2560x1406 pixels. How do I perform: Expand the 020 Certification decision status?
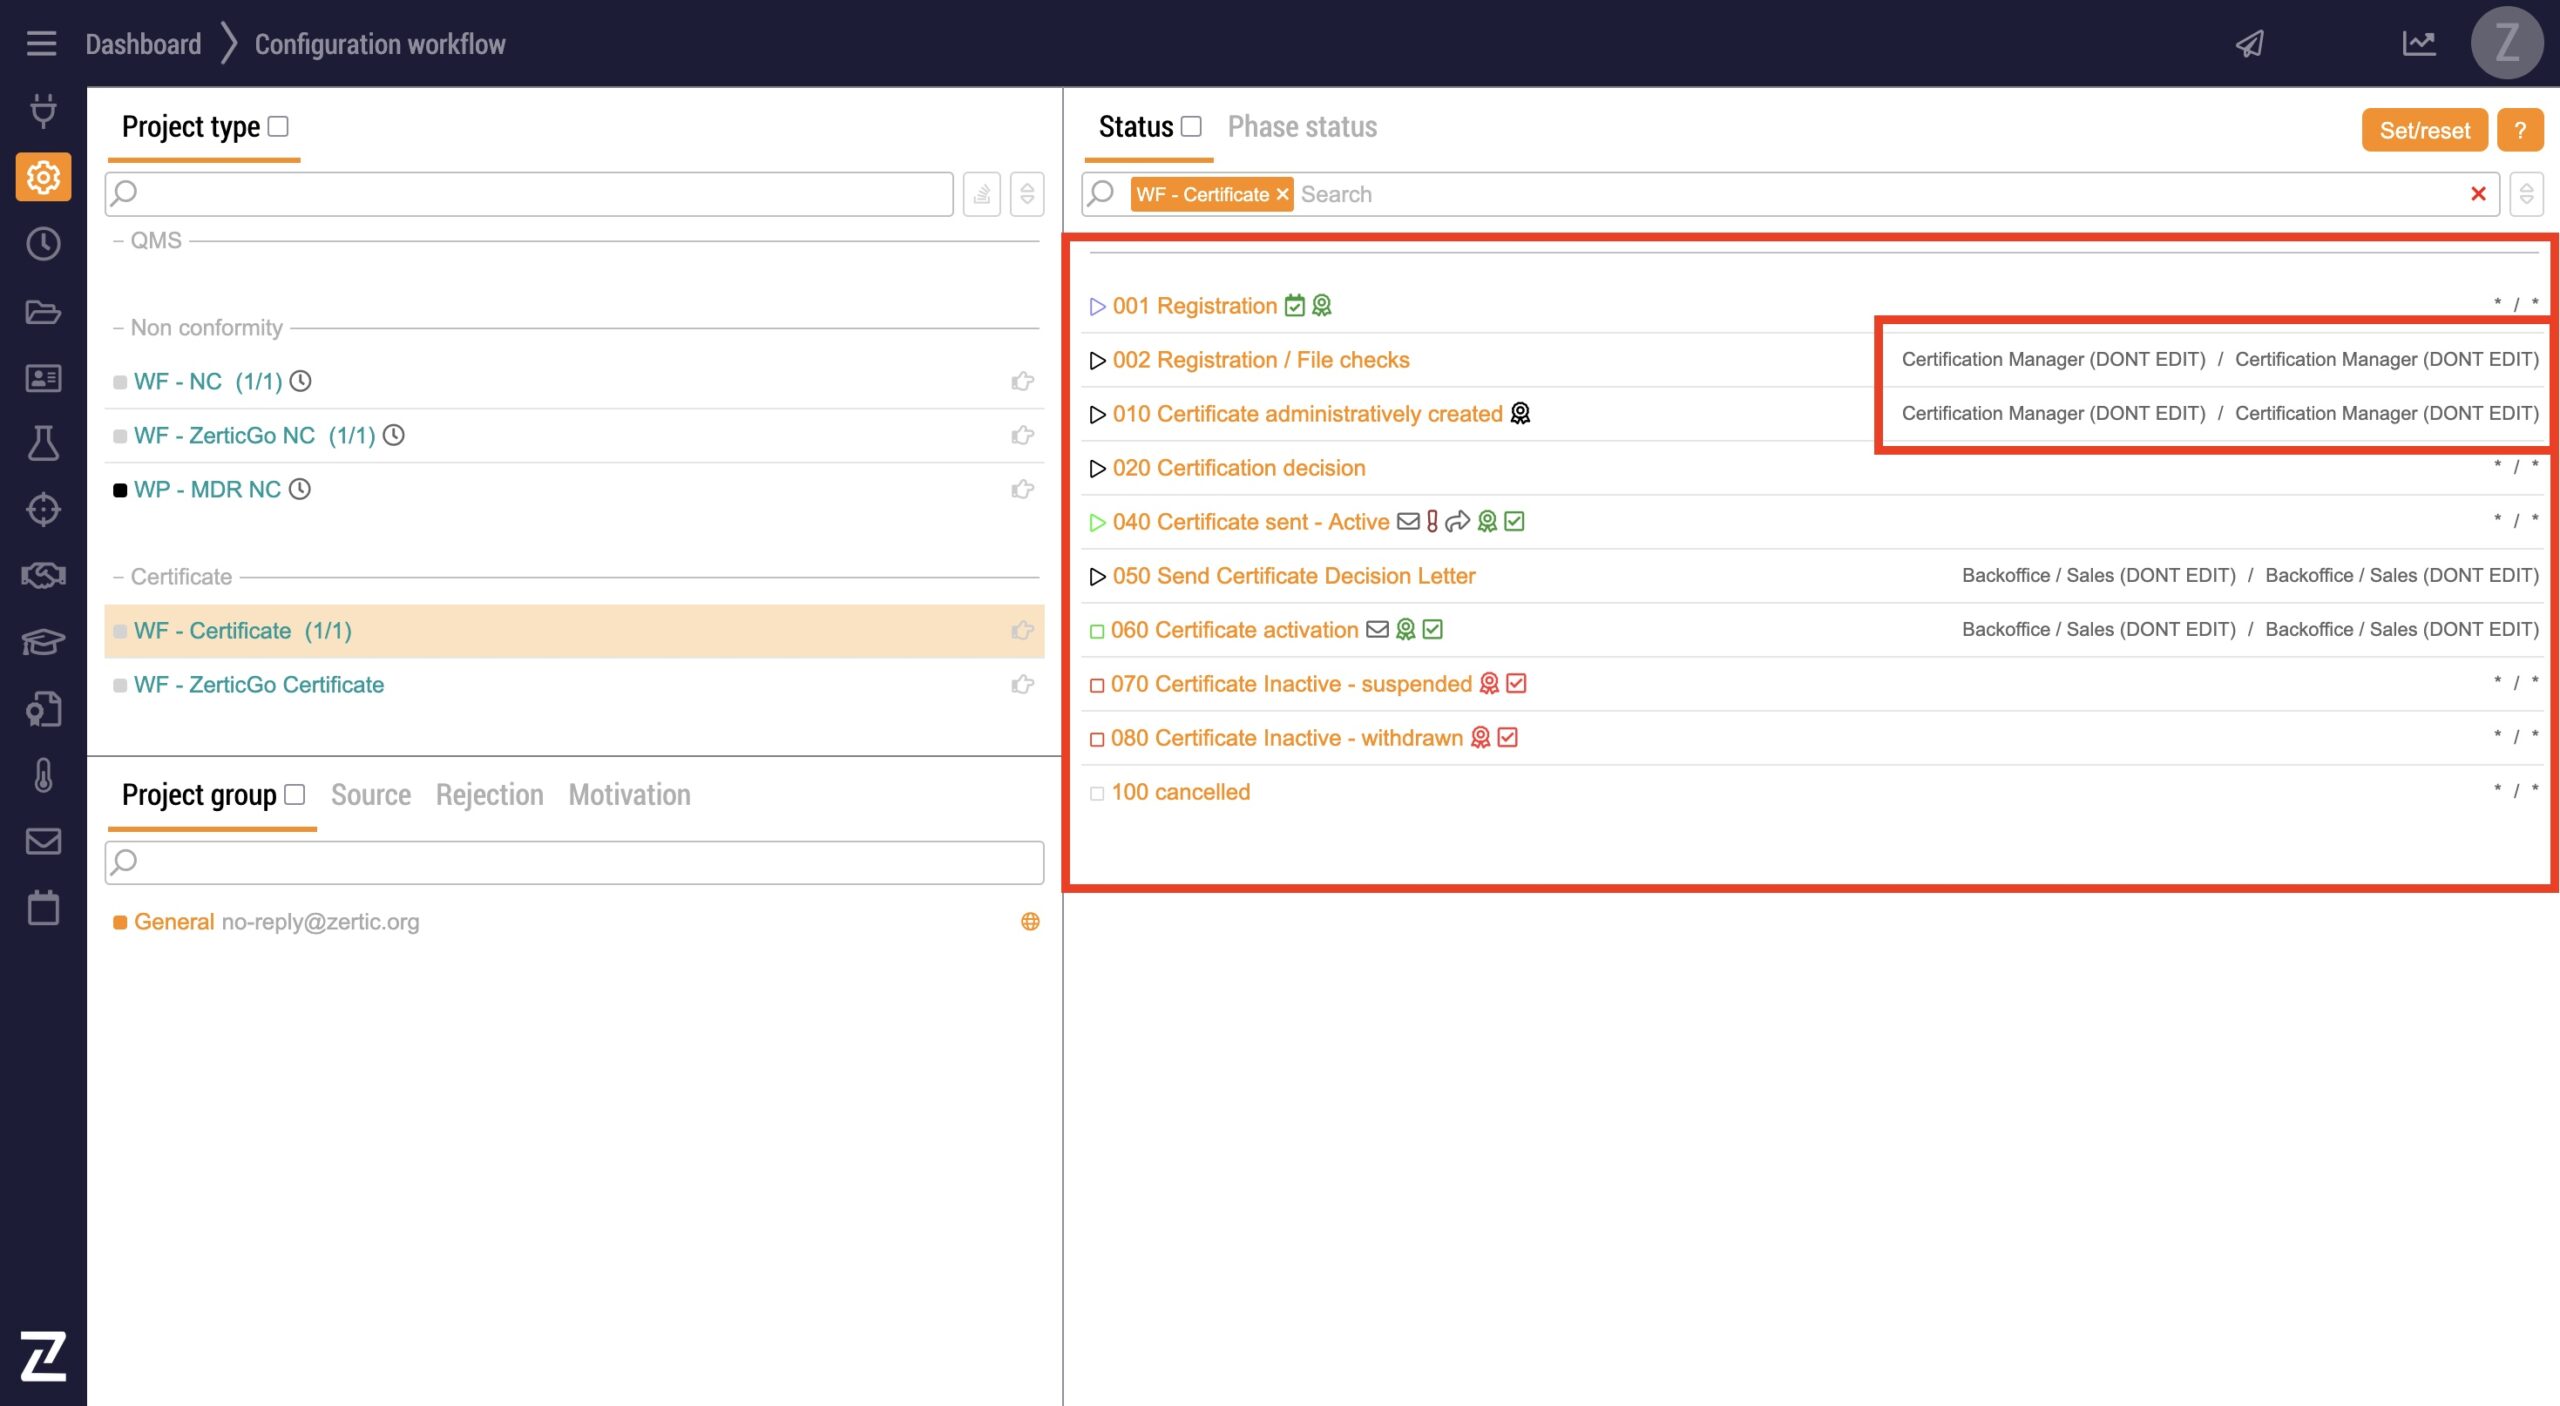(1097, 469)
